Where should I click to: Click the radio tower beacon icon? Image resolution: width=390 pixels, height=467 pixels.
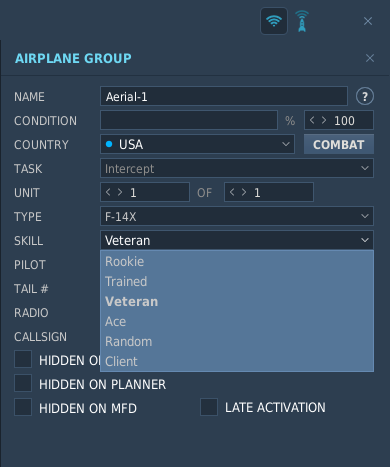[x=302, y=21]
